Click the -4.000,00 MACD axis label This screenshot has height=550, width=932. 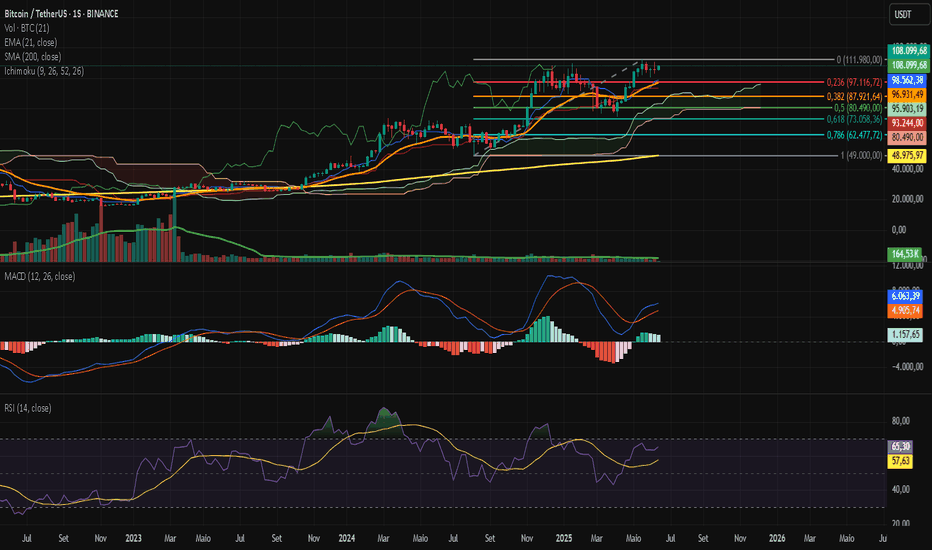[907, 366]
